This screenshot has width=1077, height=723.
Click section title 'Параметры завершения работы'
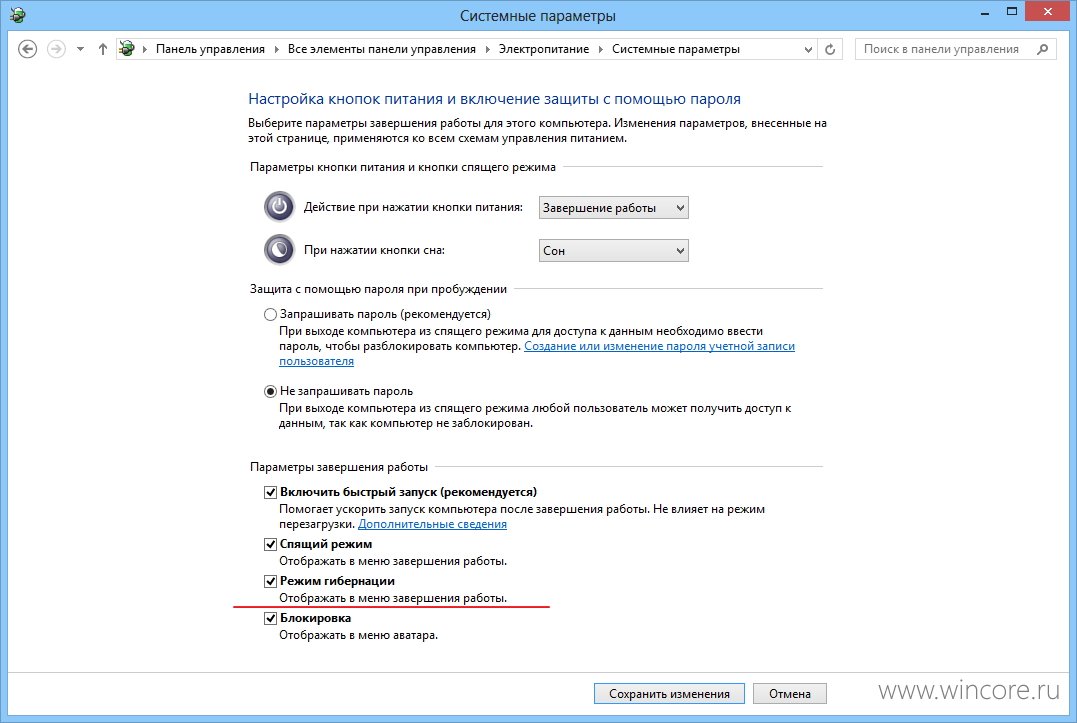tap(339, 467)
